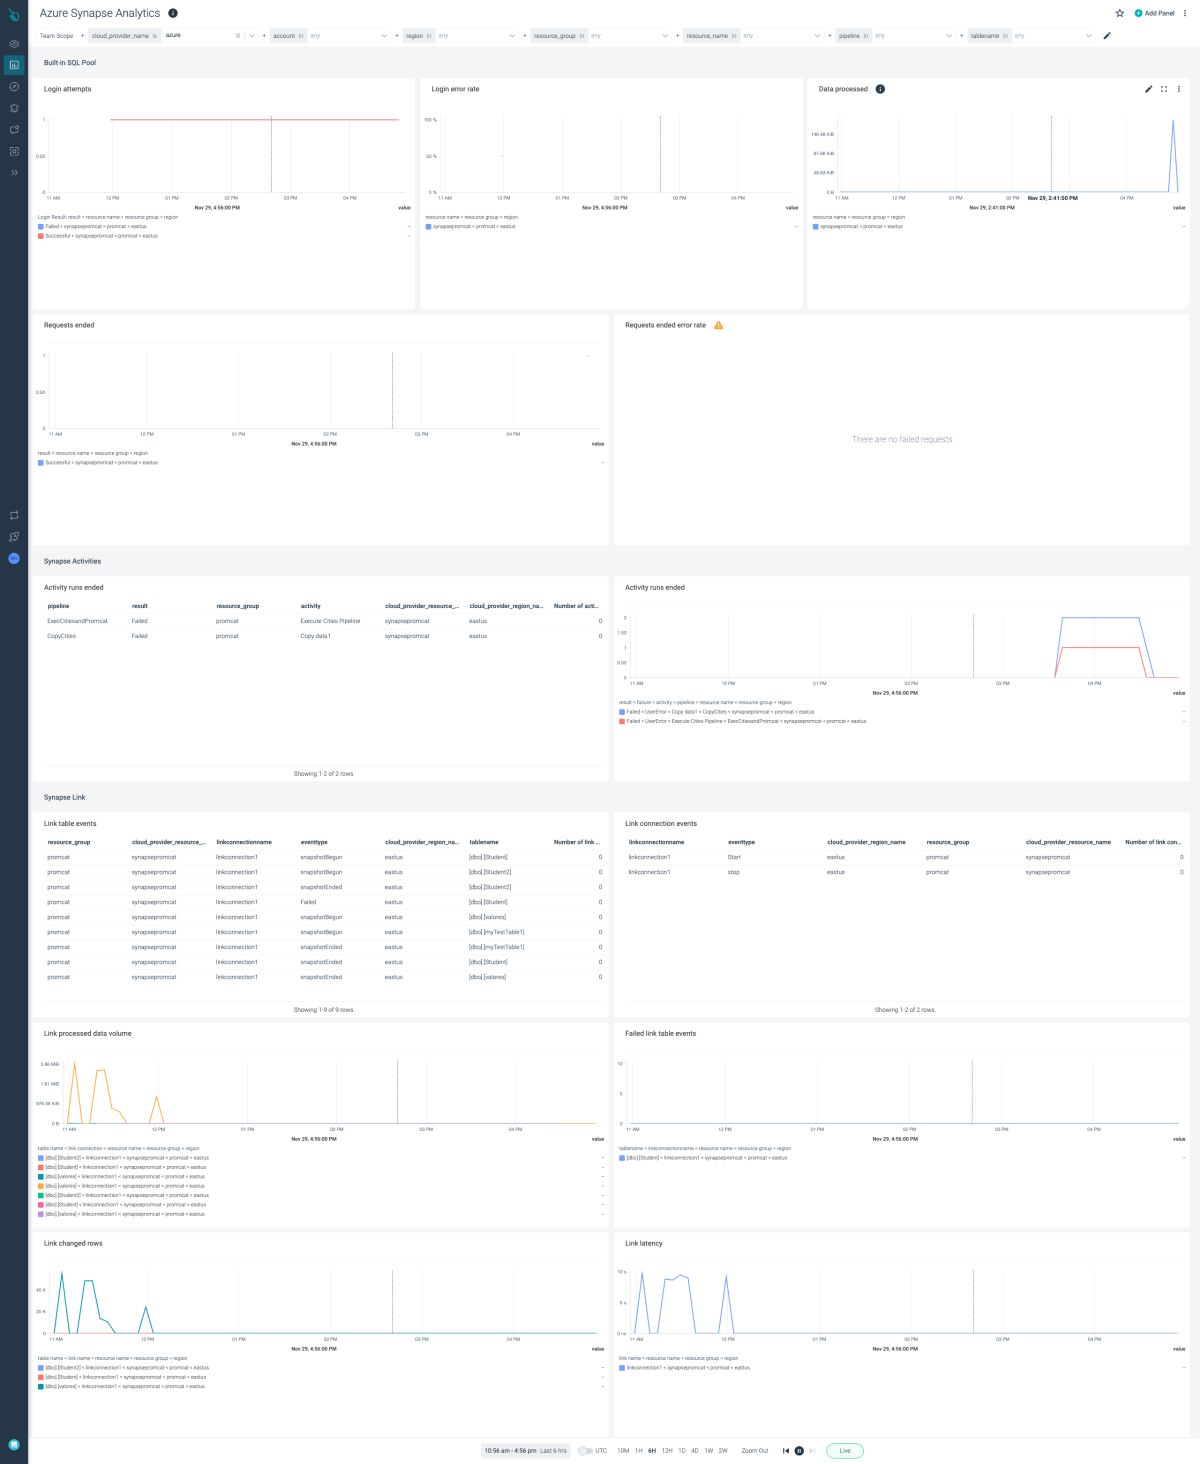
Task: Select the 6H time range
Action: point(652,1451)
